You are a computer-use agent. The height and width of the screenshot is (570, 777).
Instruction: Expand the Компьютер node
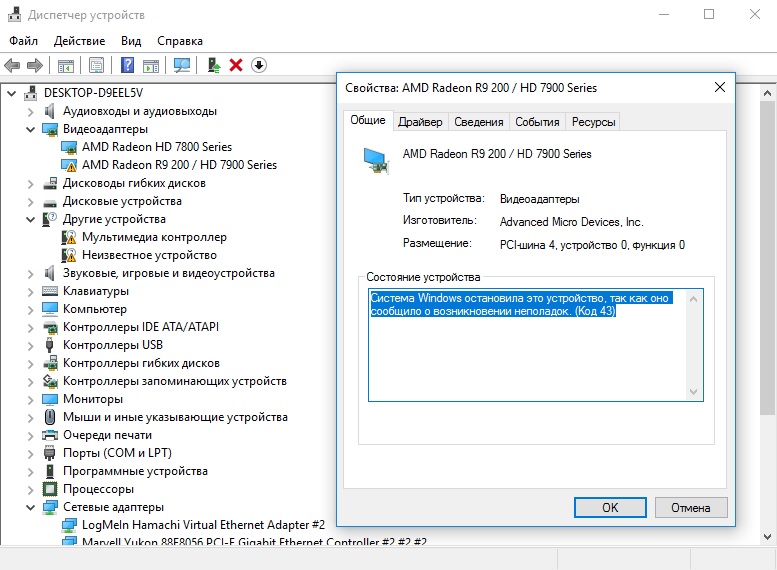point(31,310)
